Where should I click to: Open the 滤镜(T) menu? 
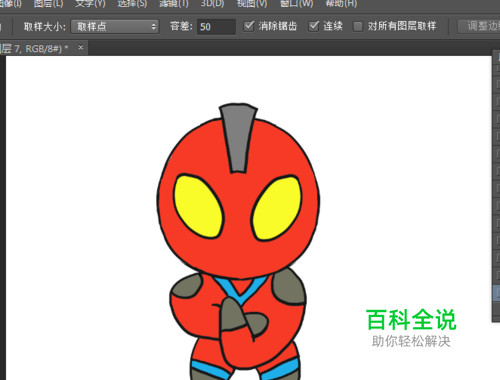[x=174, y=3]
